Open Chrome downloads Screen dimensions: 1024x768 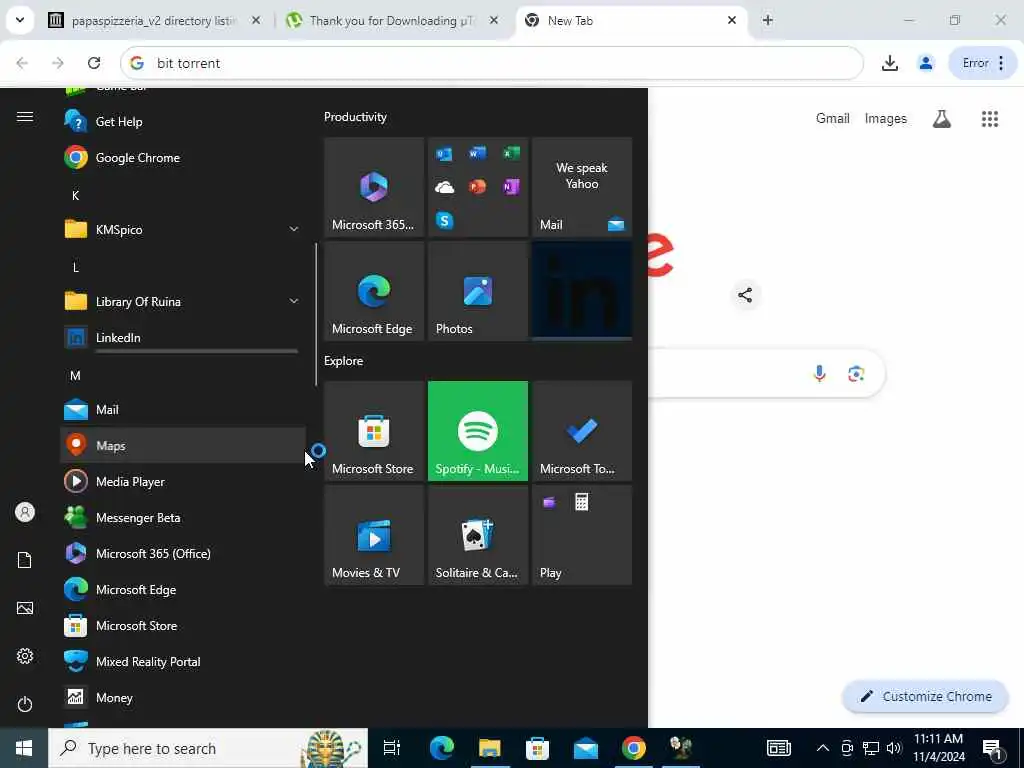(x=889, y=63)
